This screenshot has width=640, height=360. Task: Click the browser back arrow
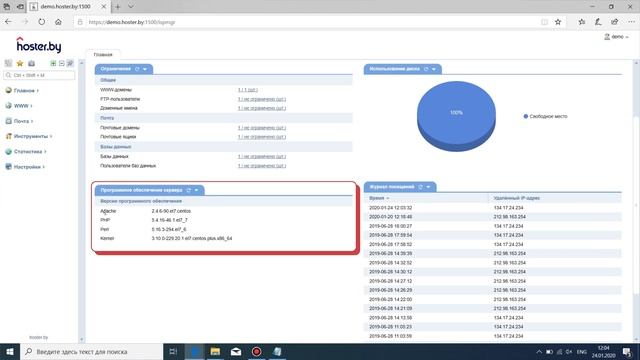click(x=8, y=22)
